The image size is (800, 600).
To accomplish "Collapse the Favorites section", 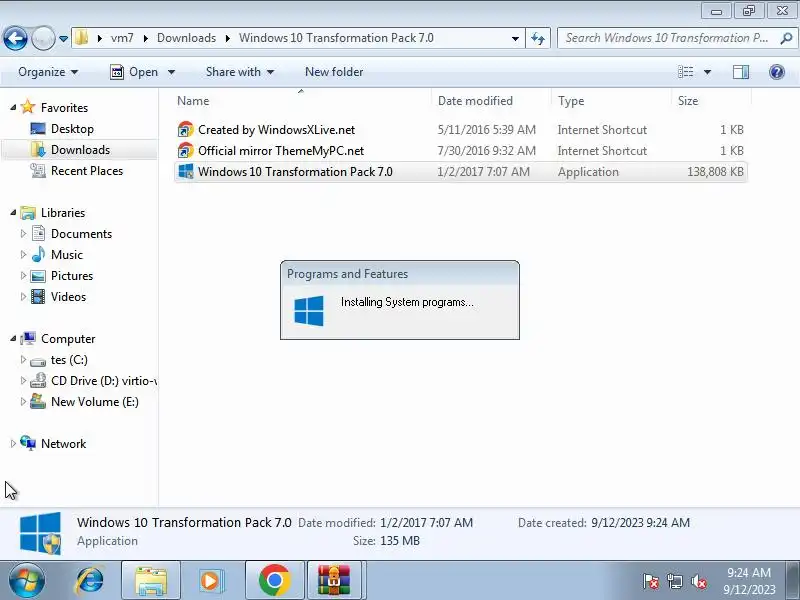I will (x=13, y=108).
